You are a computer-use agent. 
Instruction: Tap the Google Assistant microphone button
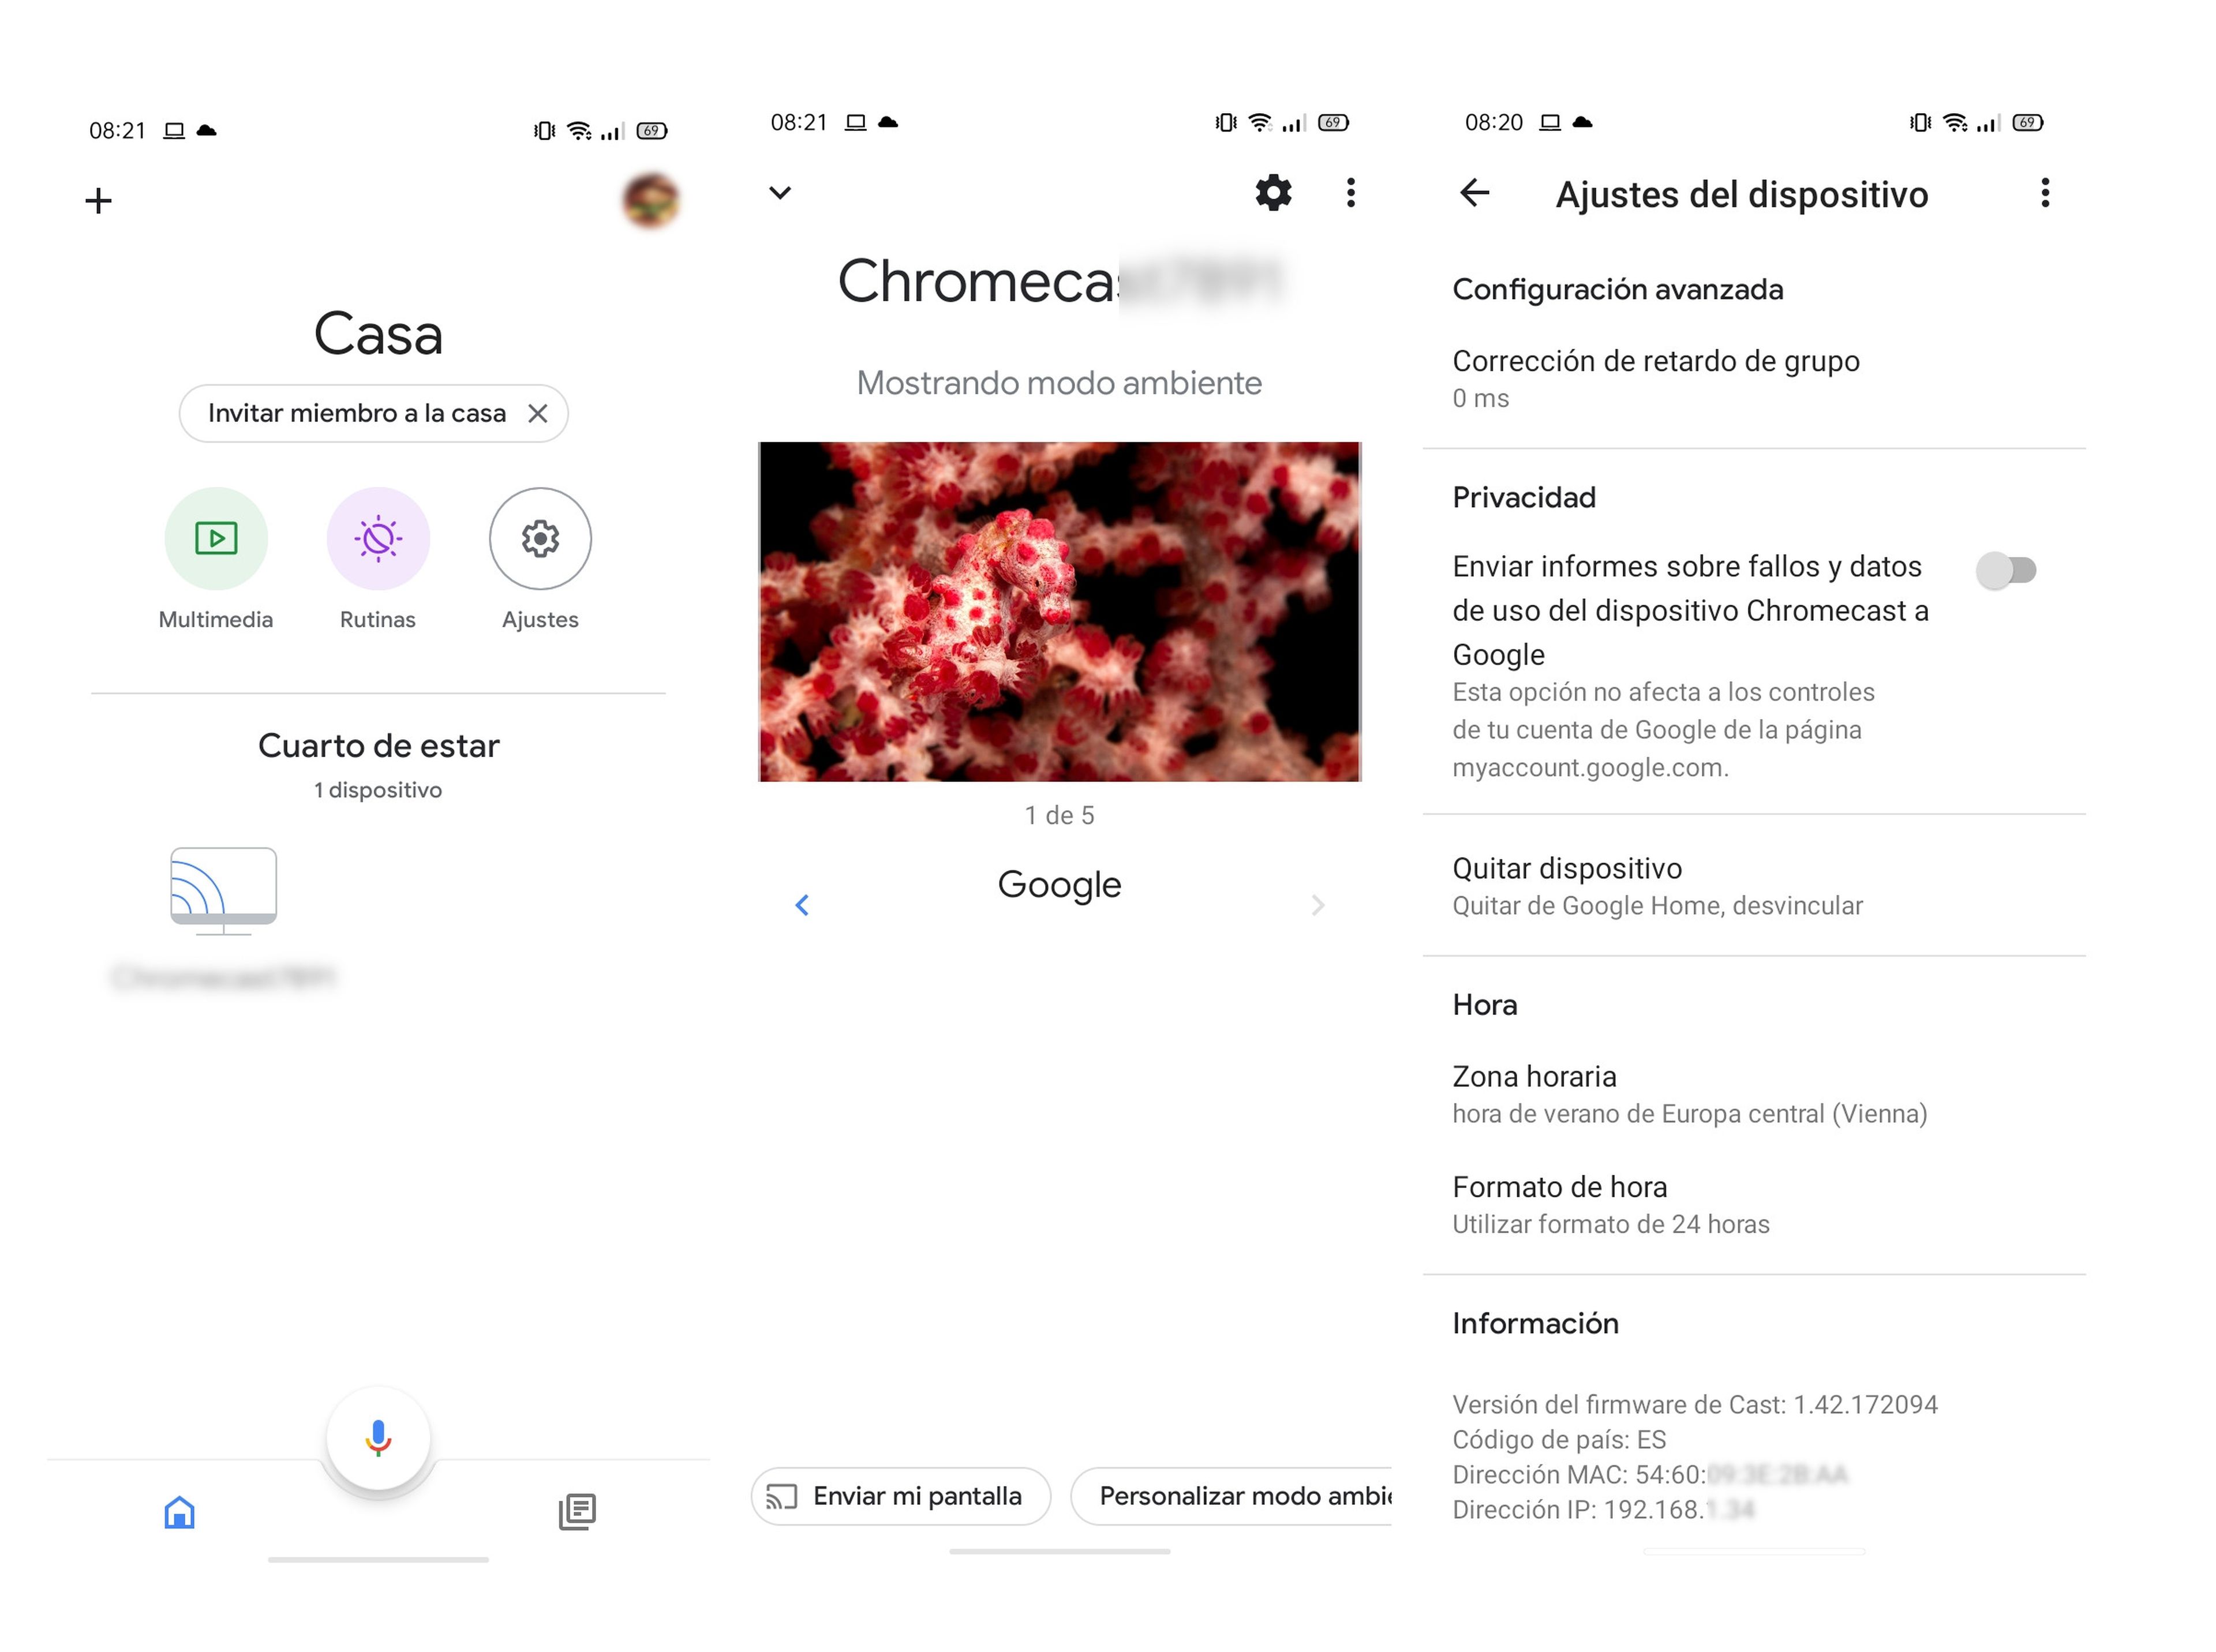378,1438
